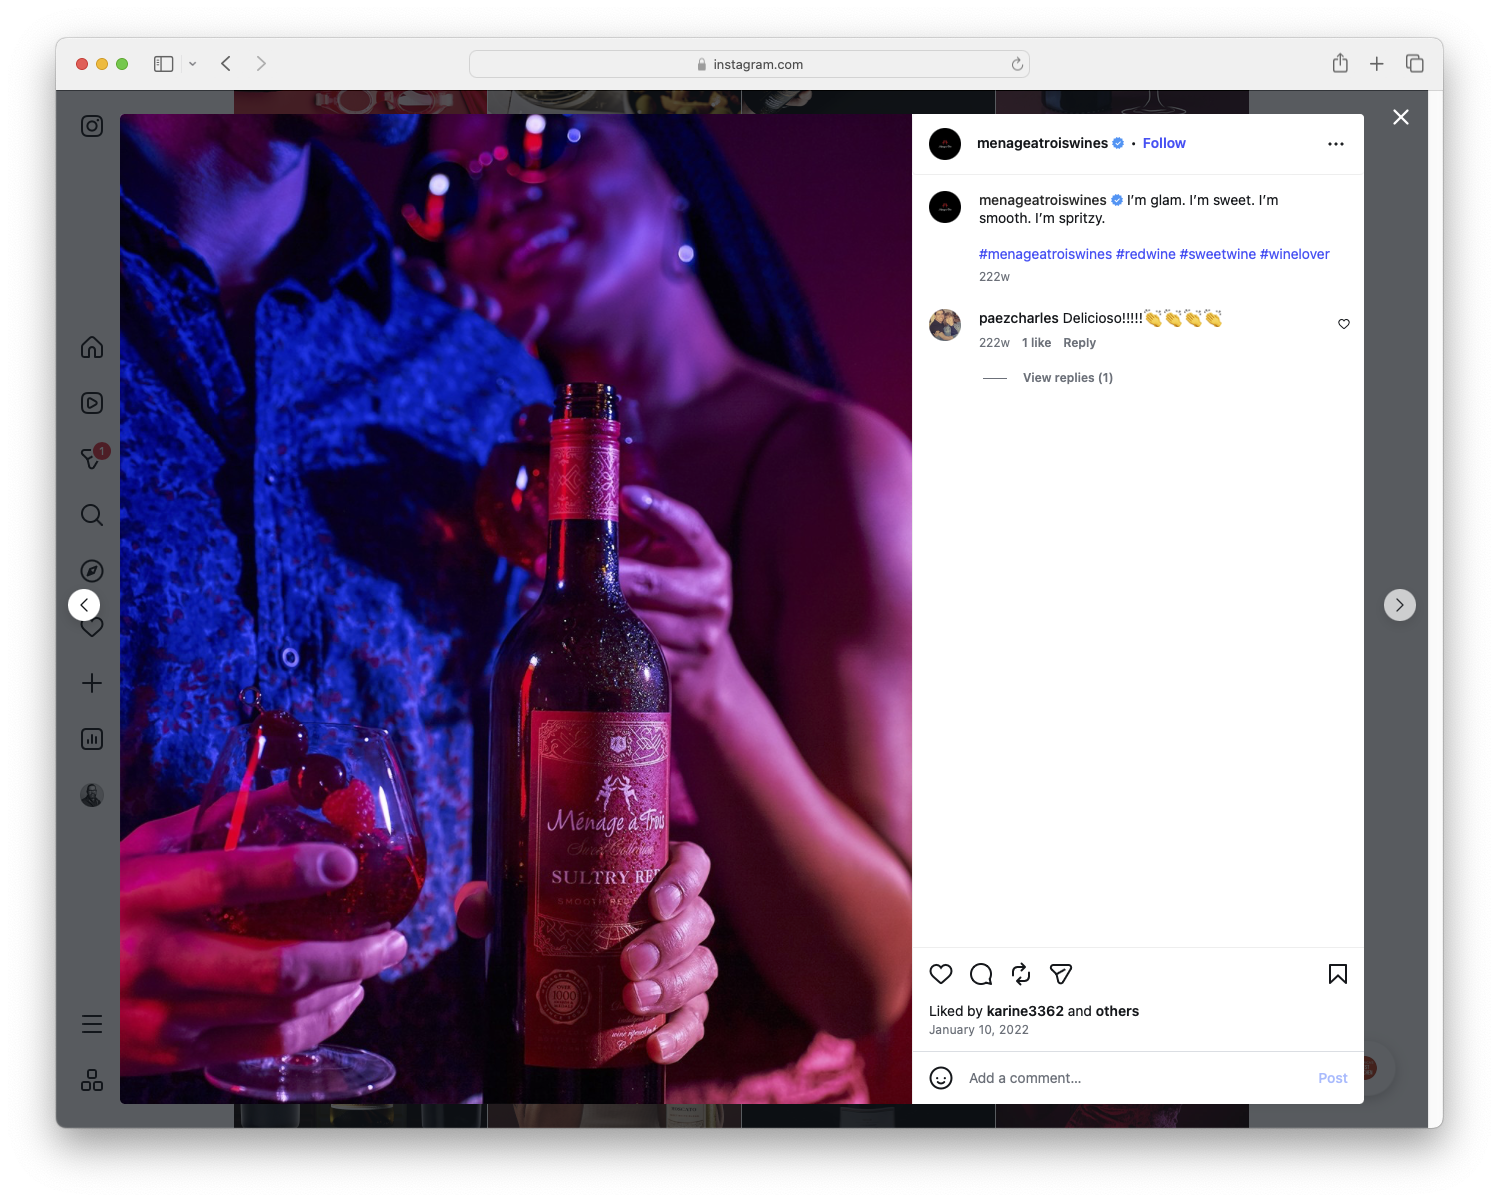Select the Instagram home icon in sidebar
This screenshot has height=1202, width=1499.
click(91, 347)
